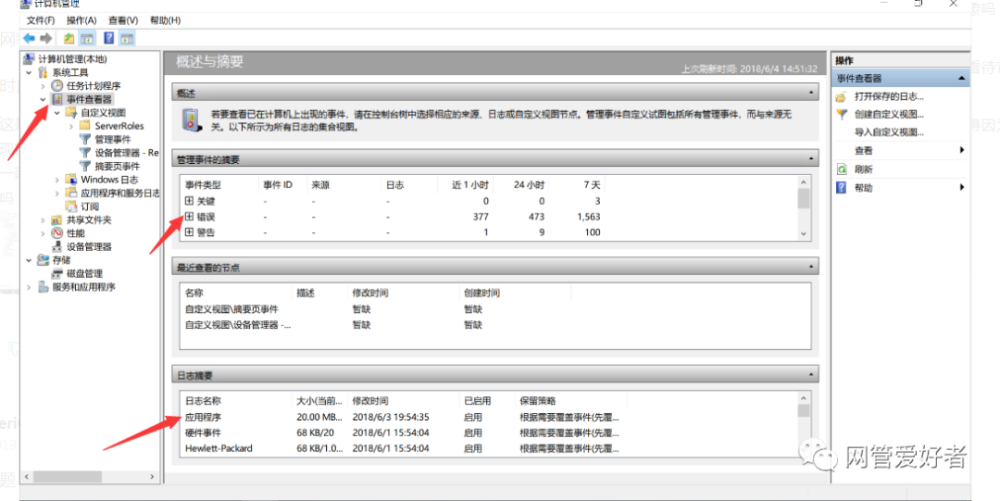This screenshot has width=1000, height=501.
Task: Click the Windows 日志 folder icon
Action: (71, 179)
